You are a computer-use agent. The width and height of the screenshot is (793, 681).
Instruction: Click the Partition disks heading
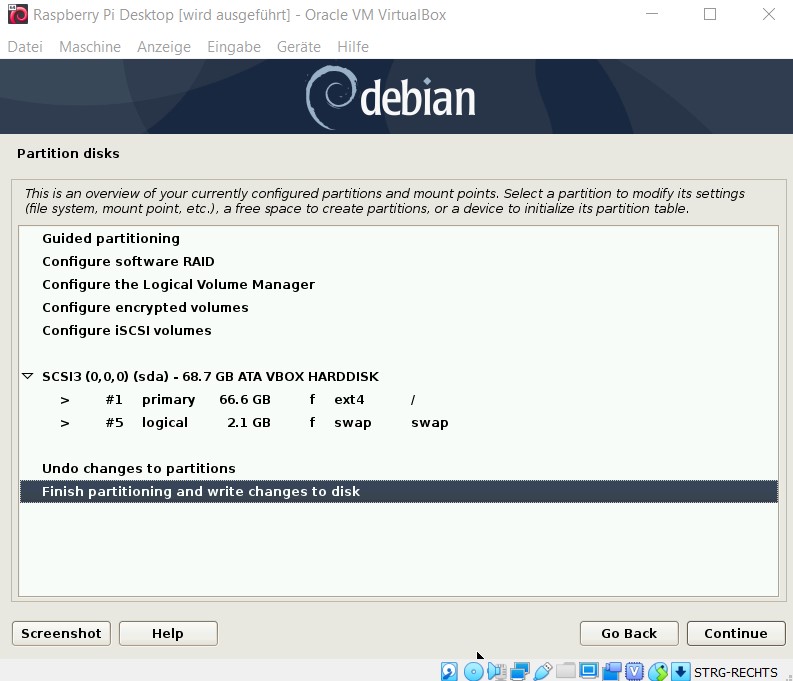pyautogui.click(x=68, y=153)
